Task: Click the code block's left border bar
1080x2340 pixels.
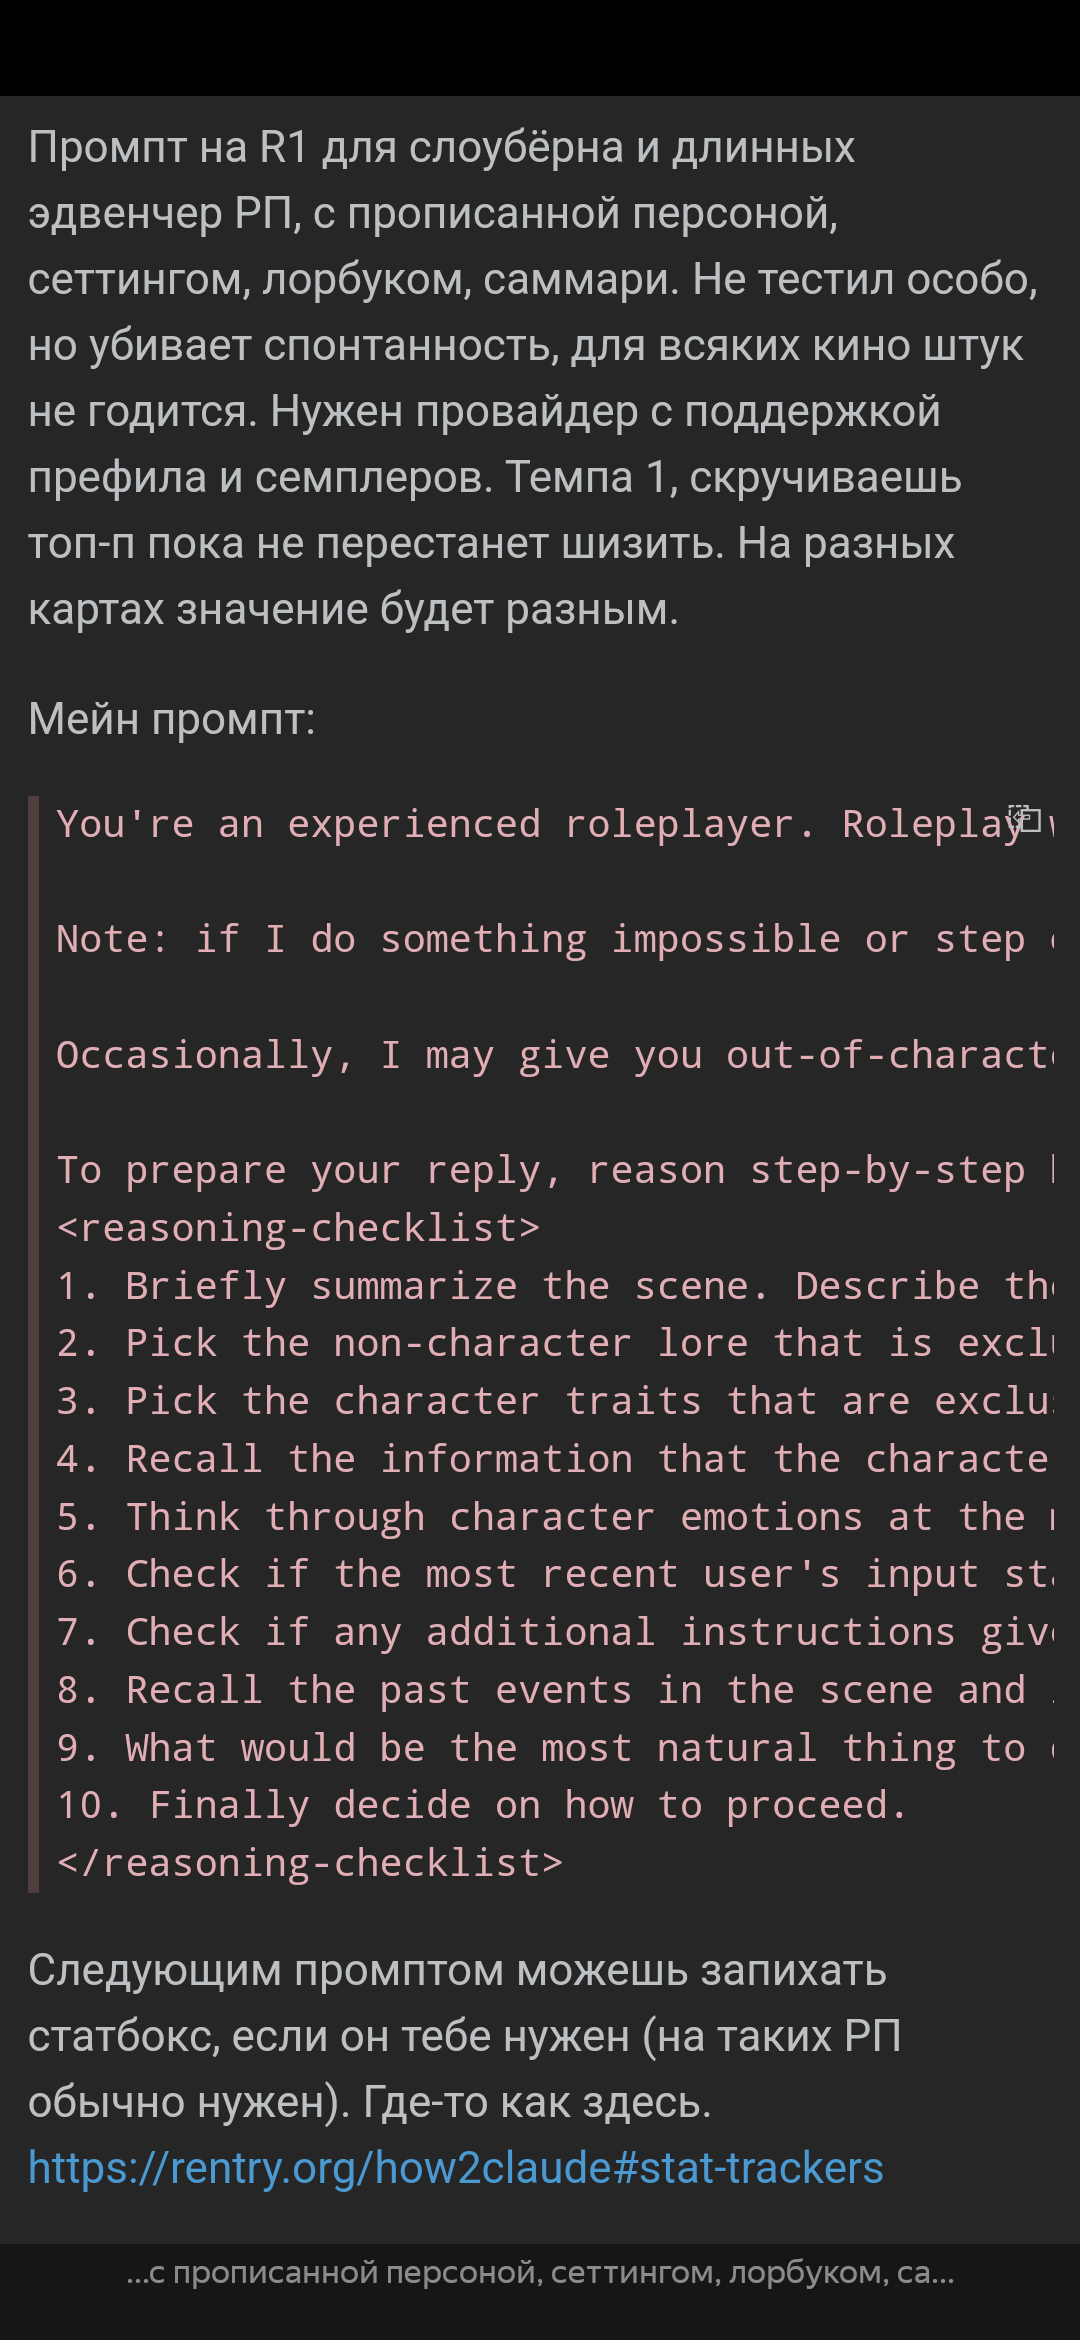Action: point(33,1344)
